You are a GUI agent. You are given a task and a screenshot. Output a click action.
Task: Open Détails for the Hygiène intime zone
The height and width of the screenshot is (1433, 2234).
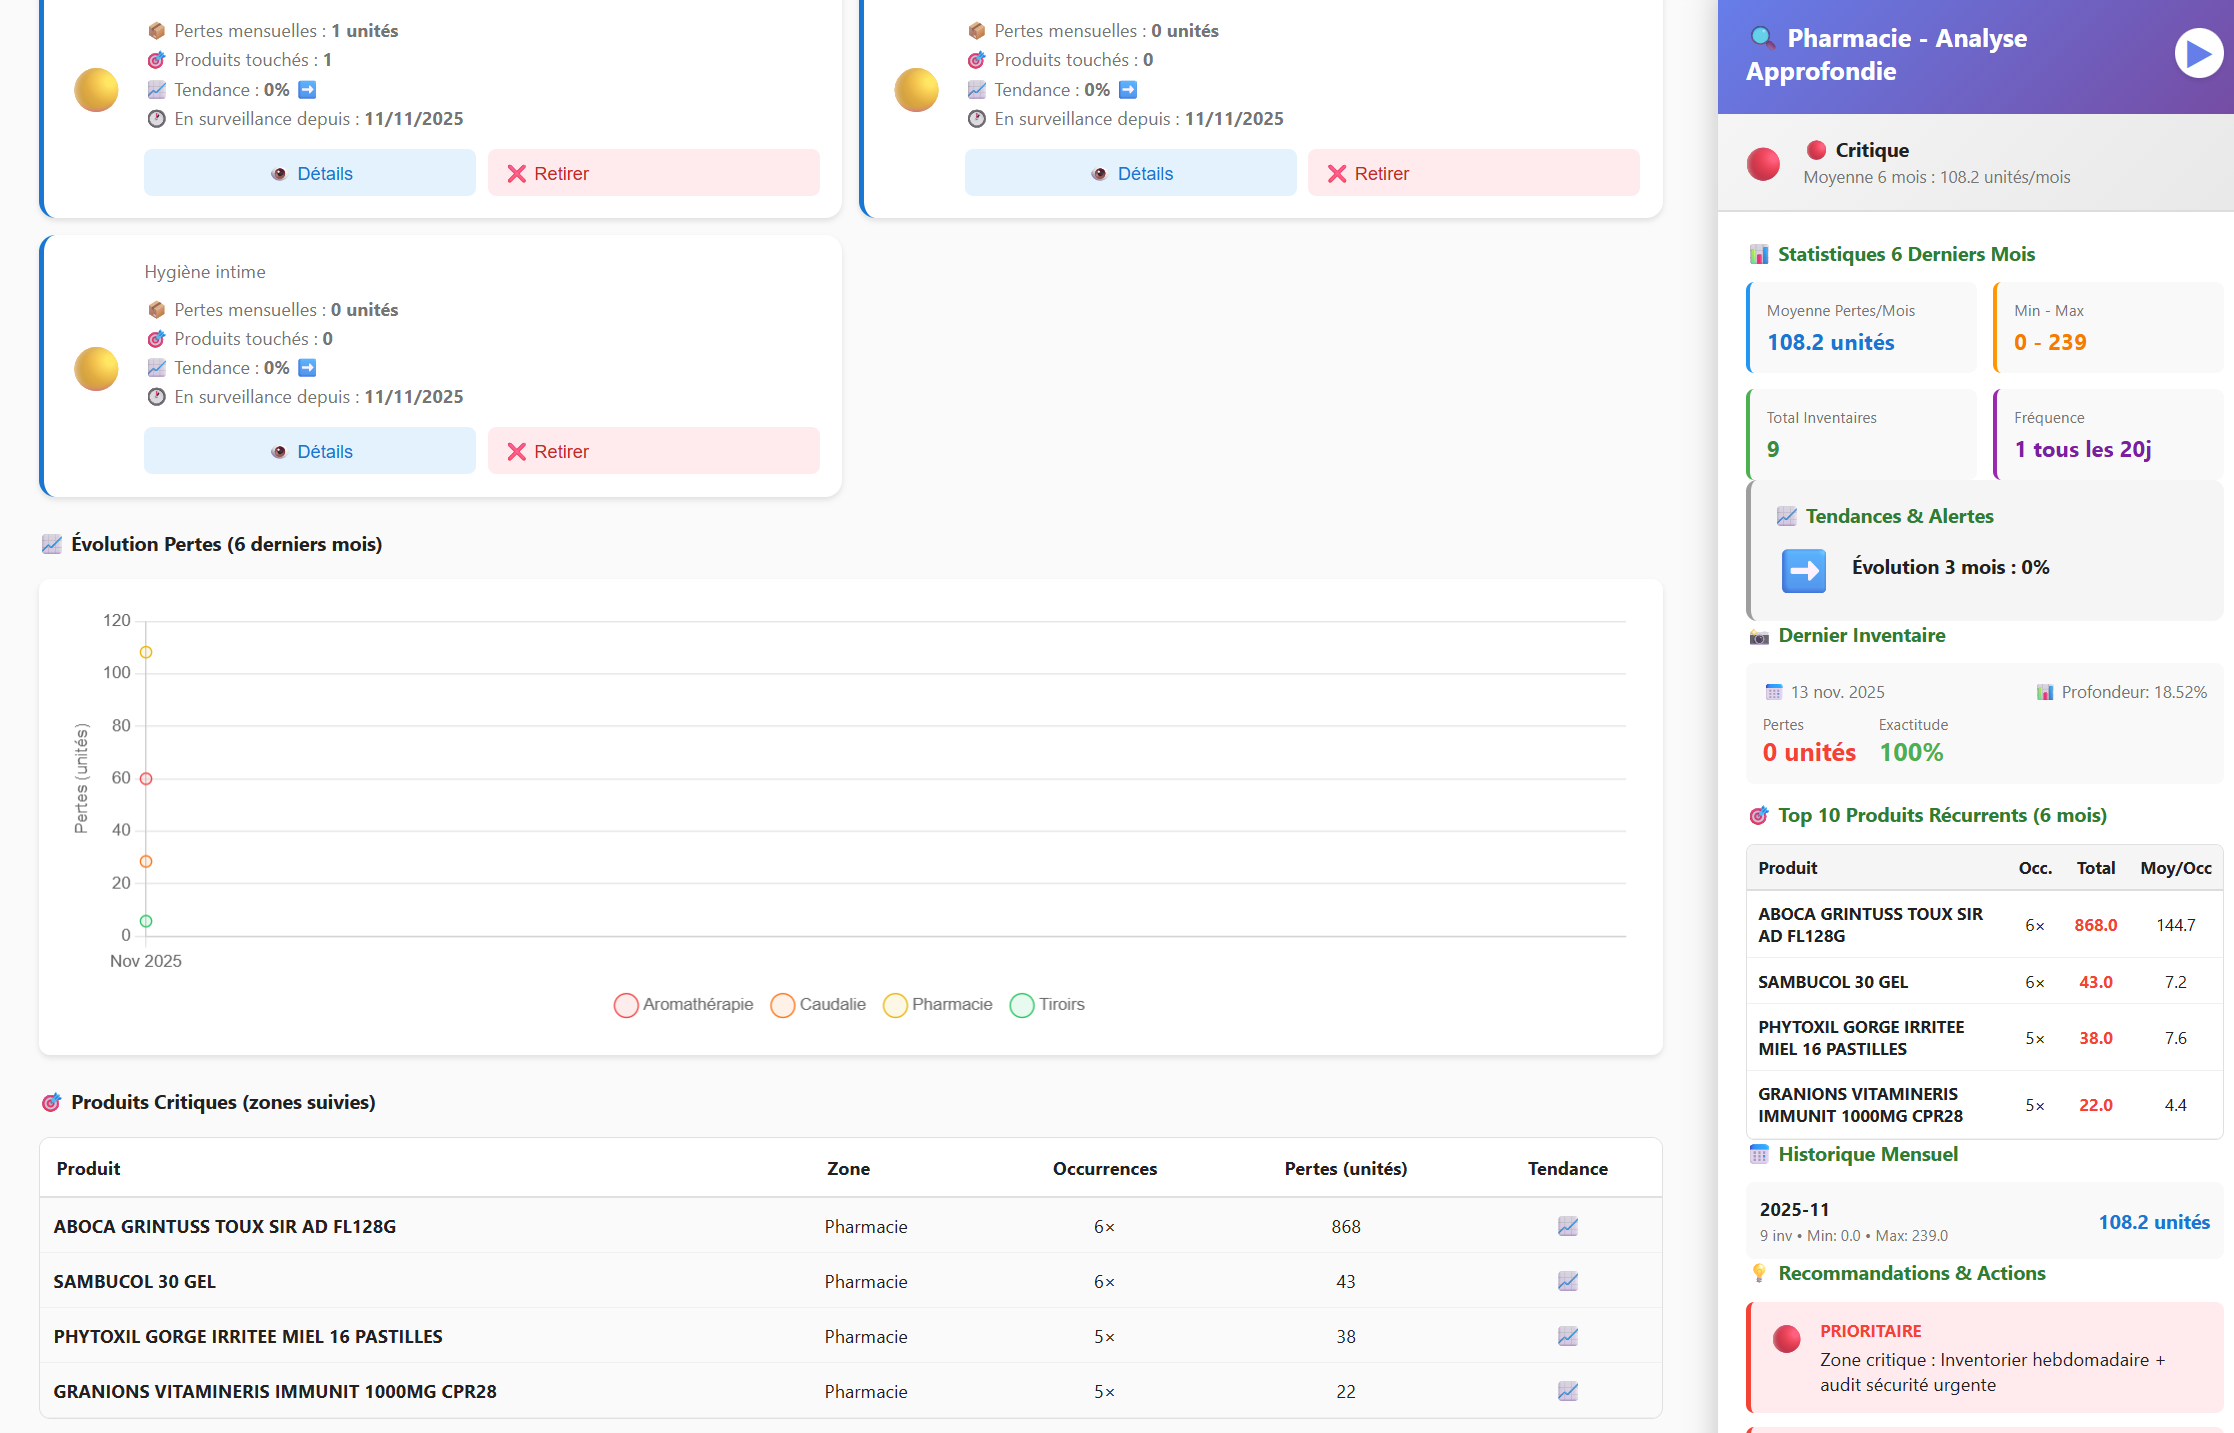tap(310, 451)
